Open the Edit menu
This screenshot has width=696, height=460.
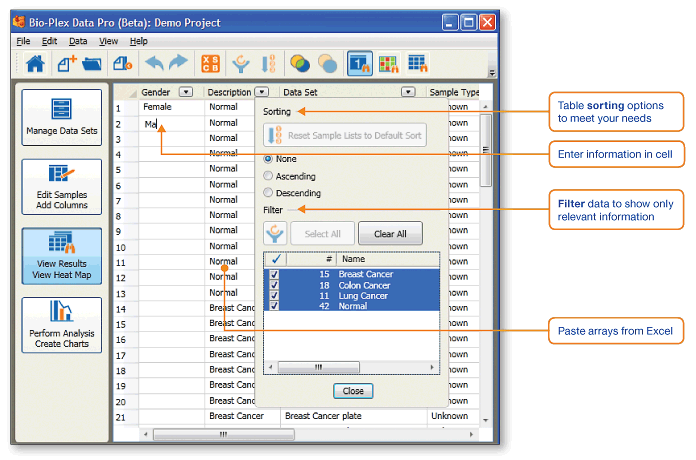click(49, 41)
